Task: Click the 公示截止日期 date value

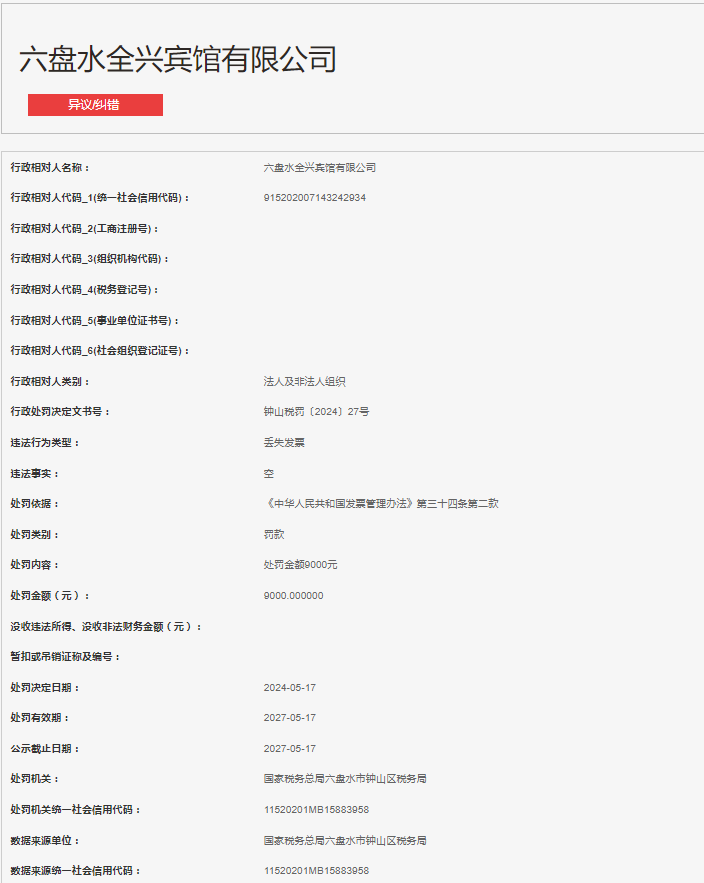Action: pos(289,748)
